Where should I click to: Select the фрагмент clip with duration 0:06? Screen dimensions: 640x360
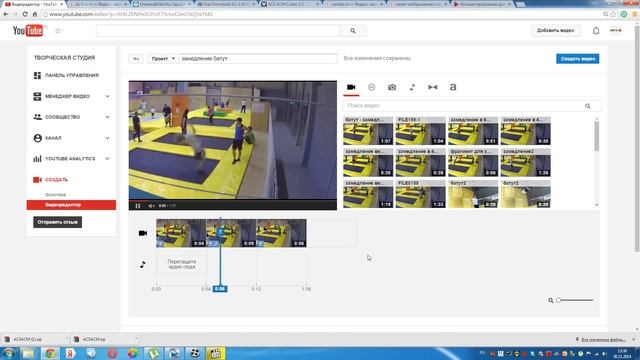[x=473, y=162]
